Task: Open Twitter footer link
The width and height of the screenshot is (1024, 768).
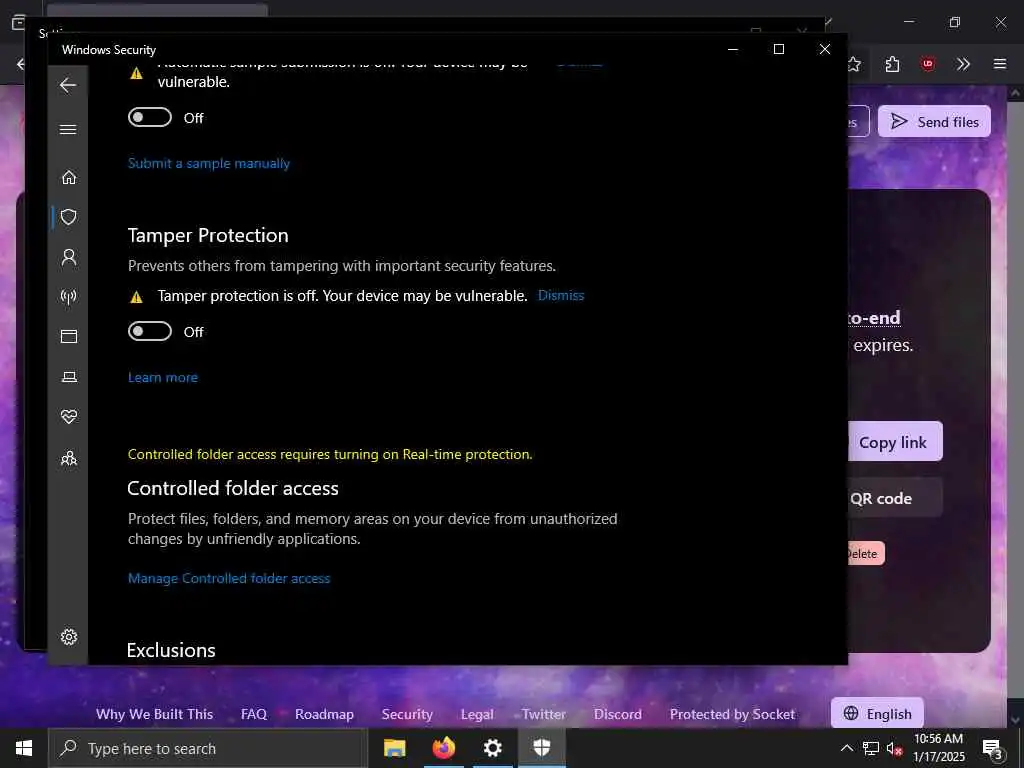Action: click(544, 714)
